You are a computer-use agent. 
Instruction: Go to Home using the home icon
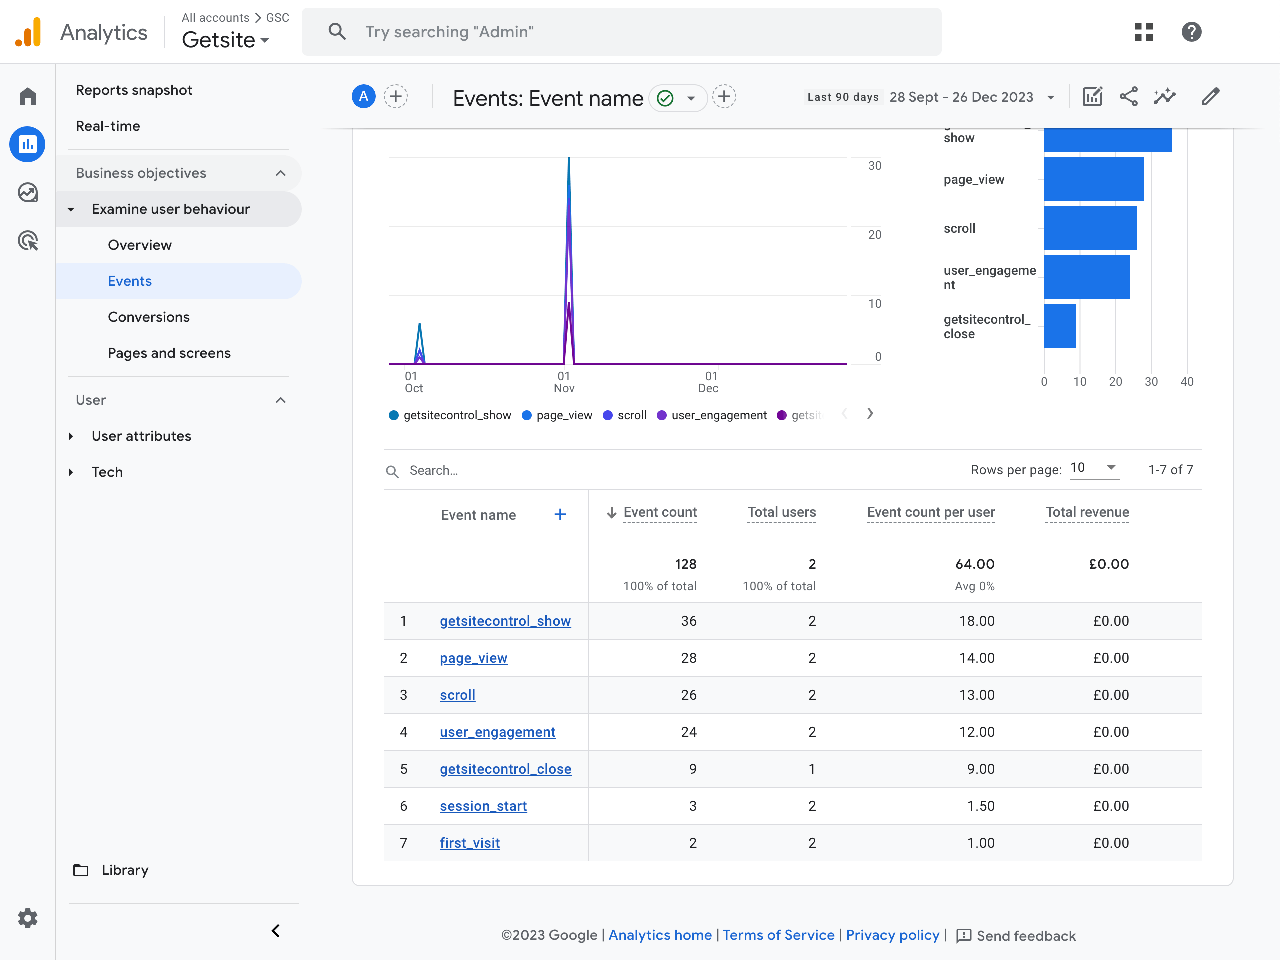27,95
